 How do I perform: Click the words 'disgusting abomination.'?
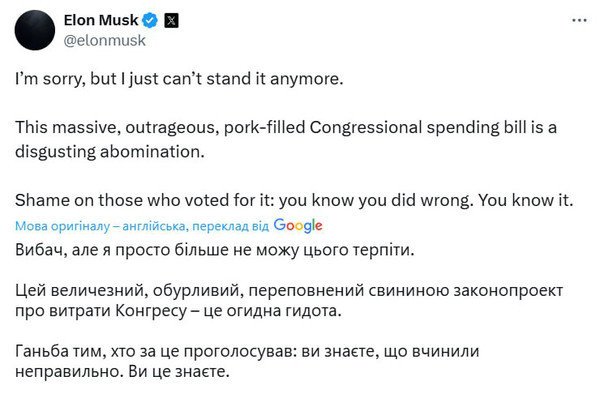click(x=110, y=152)
